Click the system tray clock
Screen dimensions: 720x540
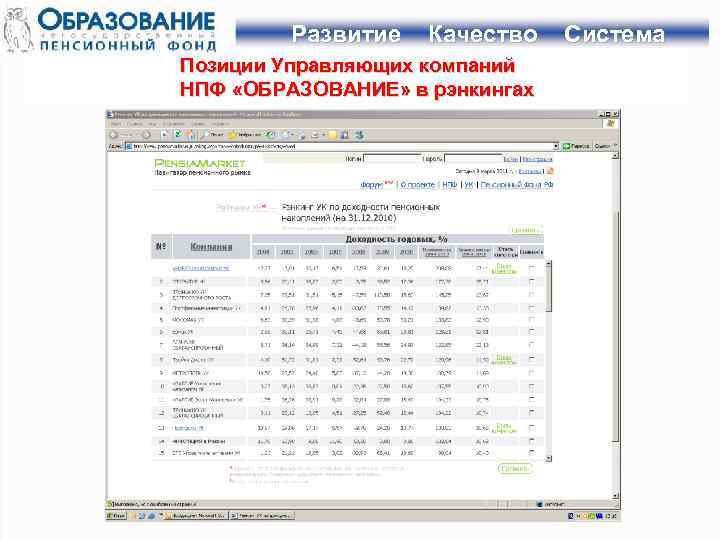(610, 516)
